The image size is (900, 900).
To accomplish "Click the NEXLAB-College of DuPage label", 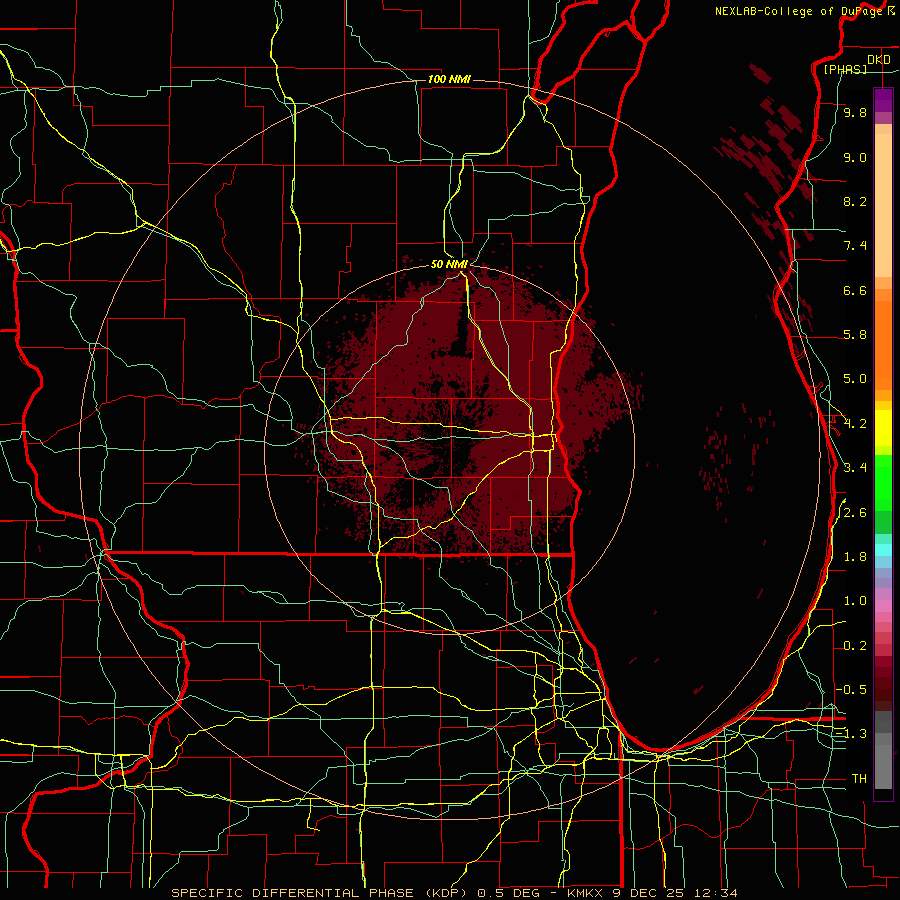I will click(800, 11).
